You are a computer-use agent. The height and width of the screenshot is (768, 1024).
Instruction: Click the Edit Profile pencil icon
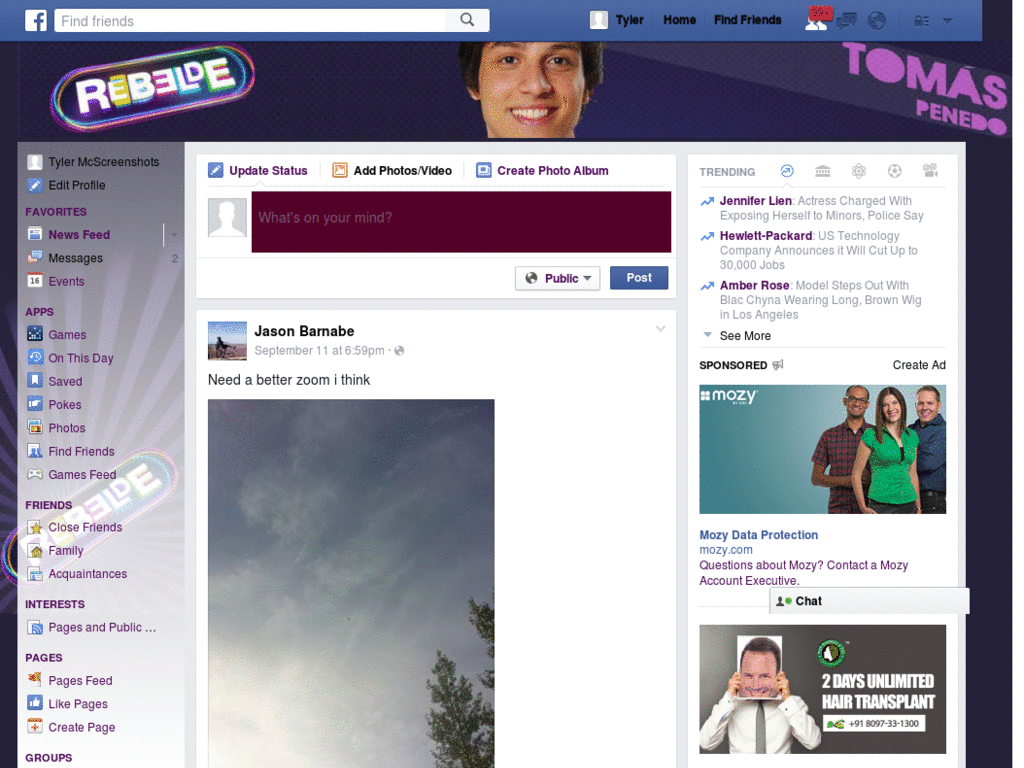pyautogui.click(x=35, y=185)
